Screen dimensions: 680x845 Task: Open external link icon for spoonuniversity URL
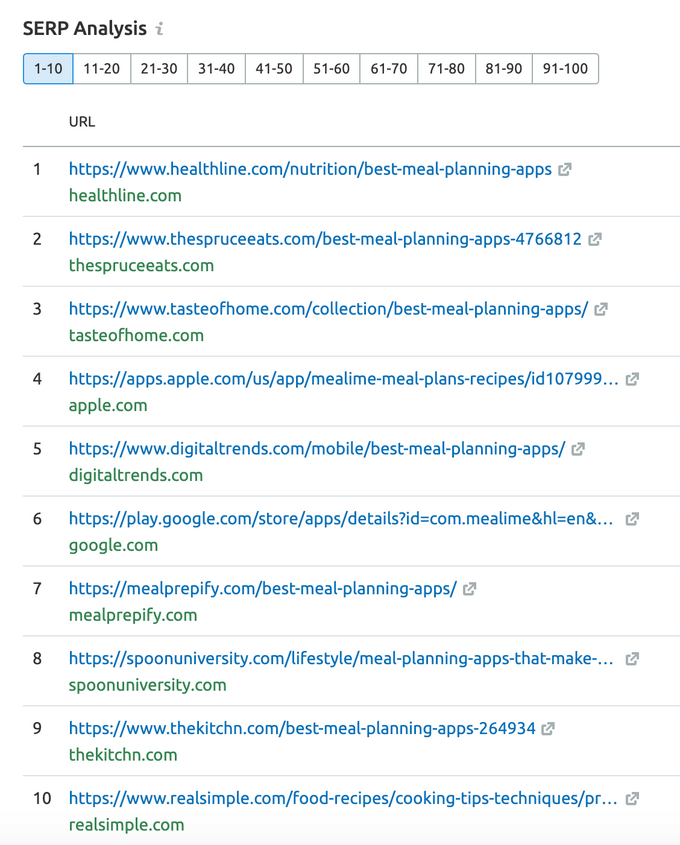coord(632,659)
